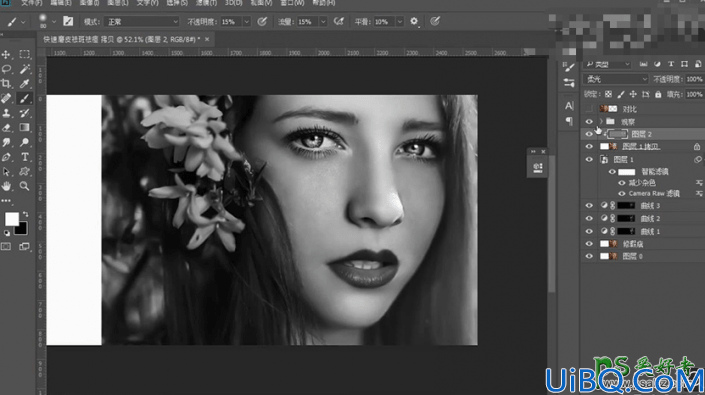The image size is (705, 395).
Task: Select the Zoom magnifier tool
Action: click(25, 186)
